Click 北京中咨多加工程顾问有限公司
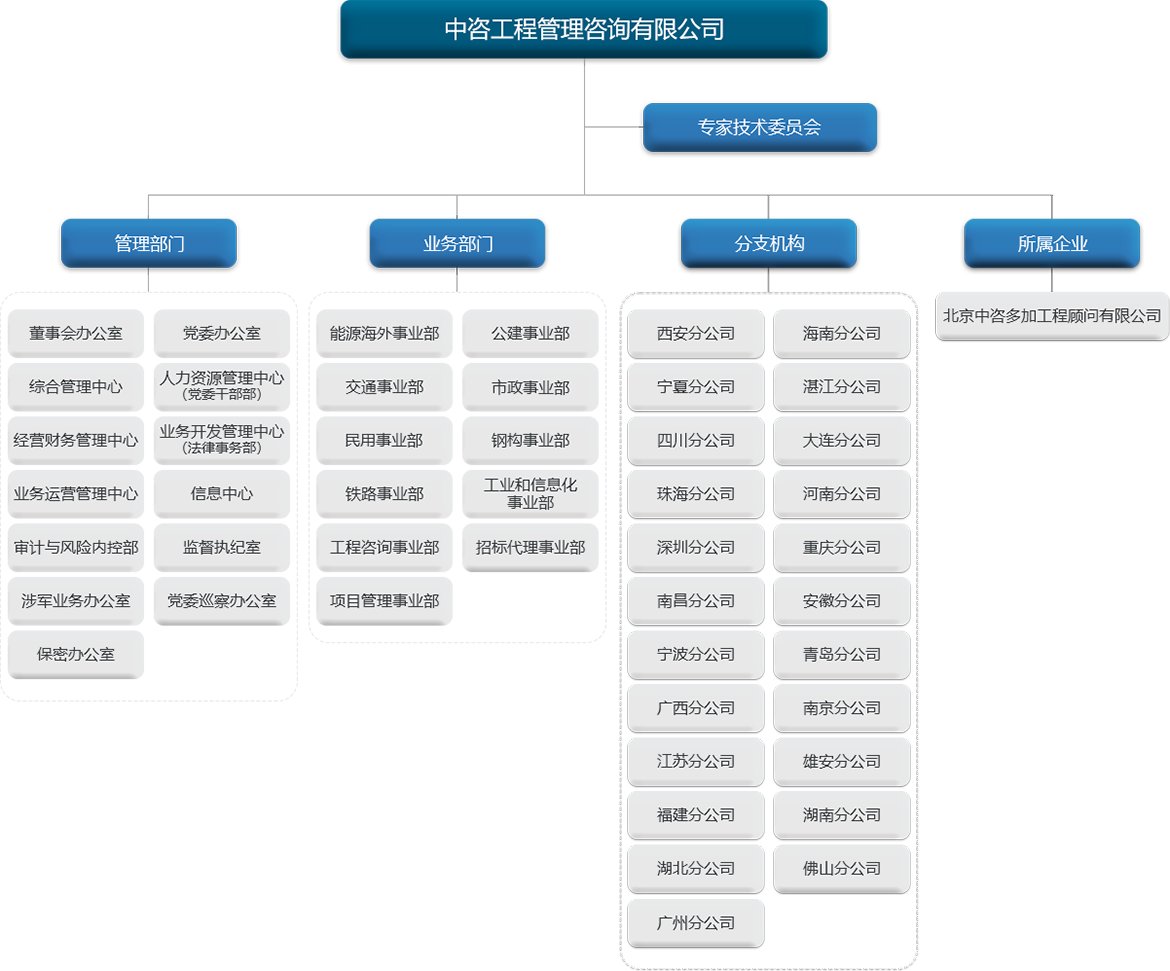1170x971 pixels. coord(1052,316)
